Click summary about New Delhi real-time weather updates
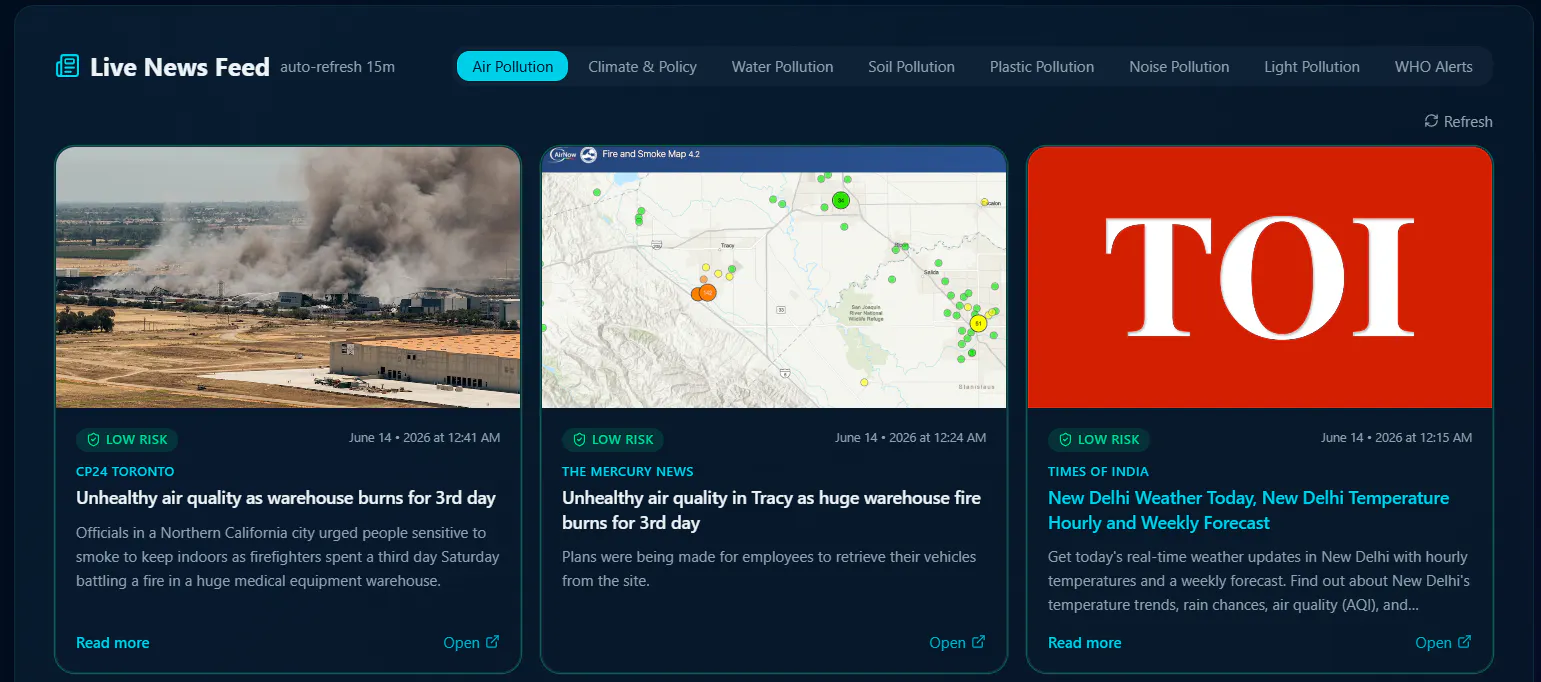The image size is (1541, 682). coord(1258,580)
